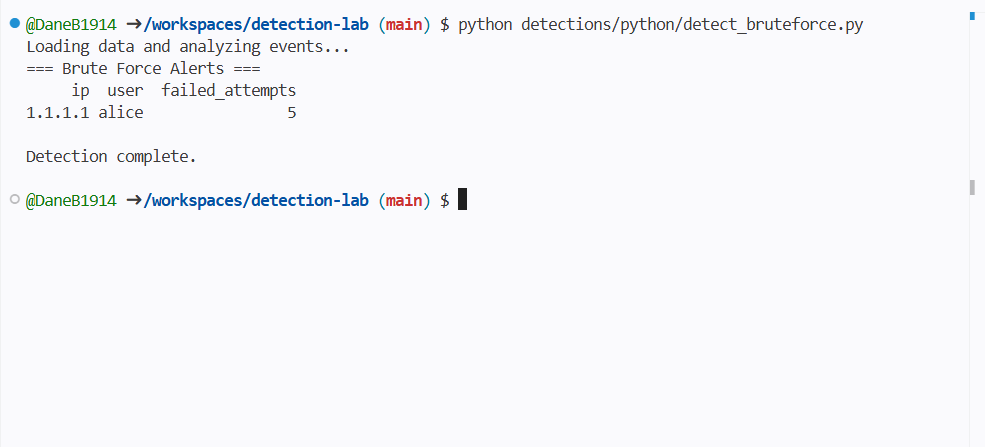
Task: Click the 1.1.1.1 IP address value
Action: (58, 113)
